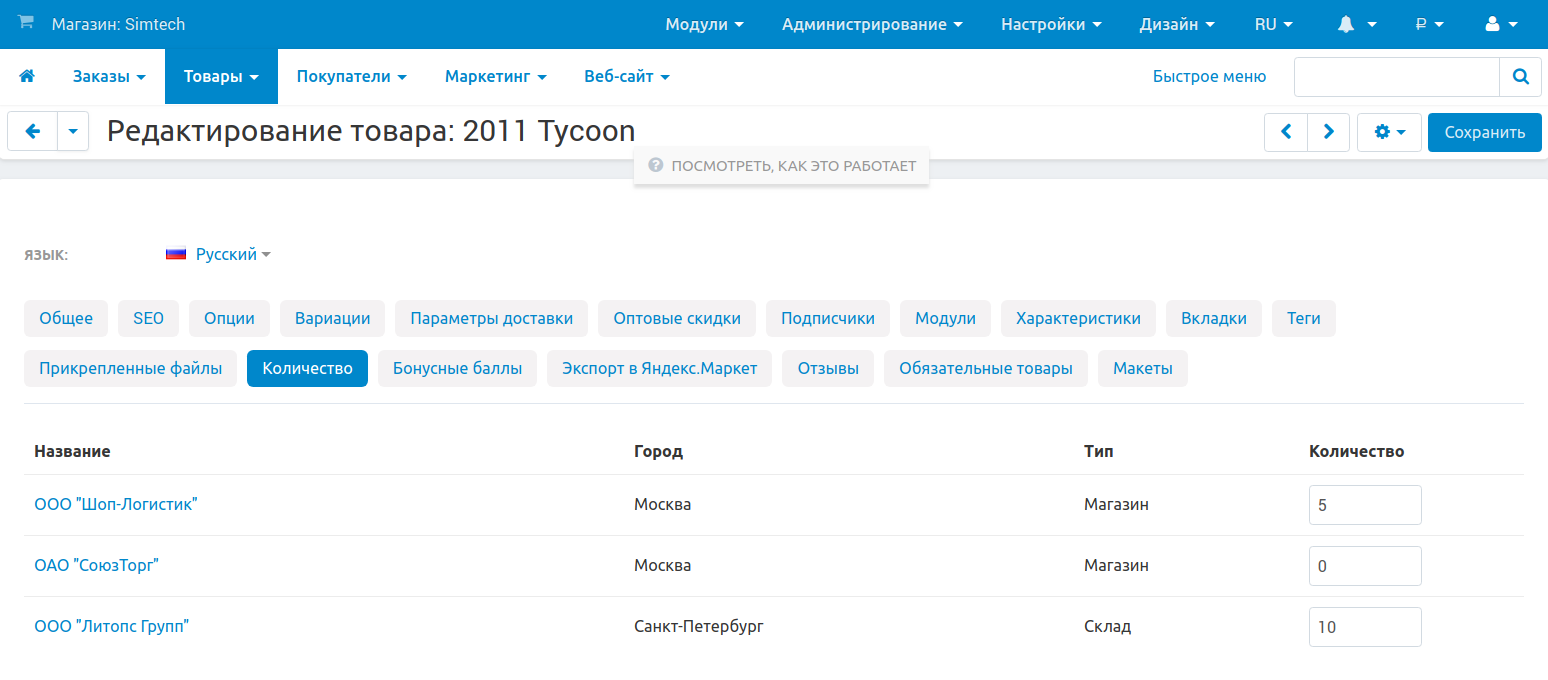Click the home icon in navigation bar

coord(27,76)
